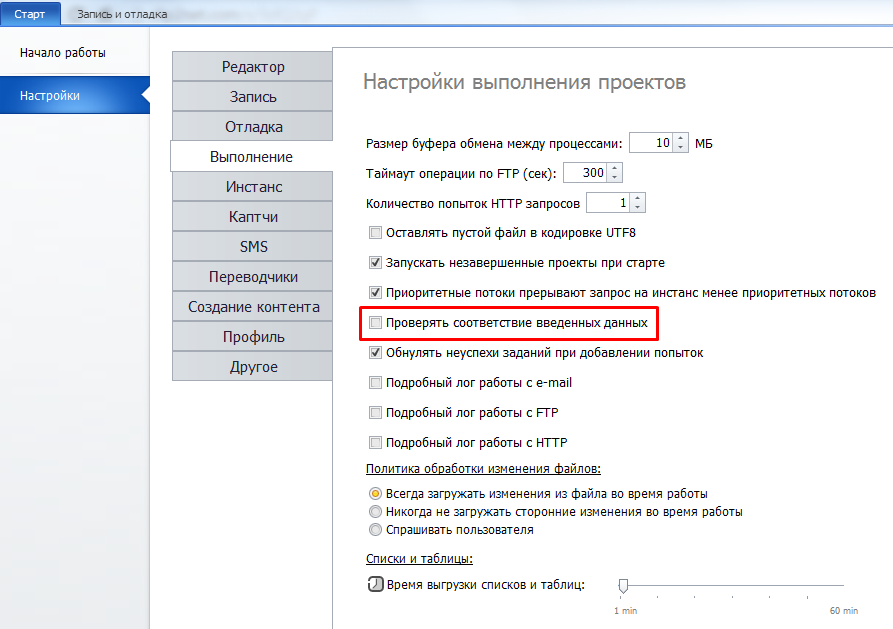Open the SMS settings tab
This screenshot has height=629, width=893.
252,247
